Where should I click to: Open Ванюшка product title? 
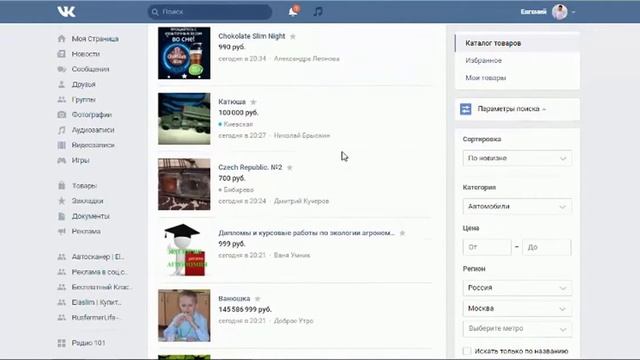click(234, 299)
